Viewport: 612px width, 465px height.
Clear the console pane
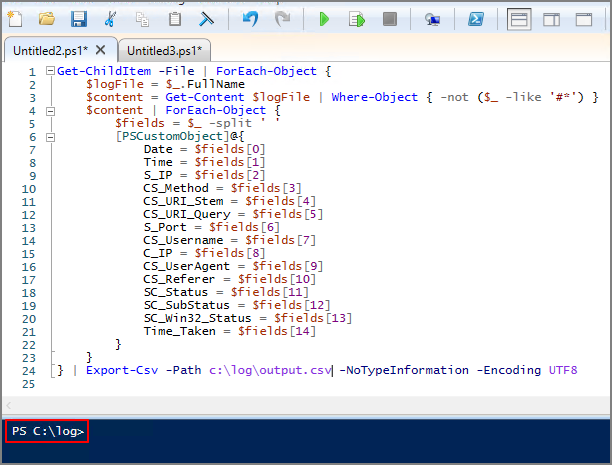click(x=206, y=19)
